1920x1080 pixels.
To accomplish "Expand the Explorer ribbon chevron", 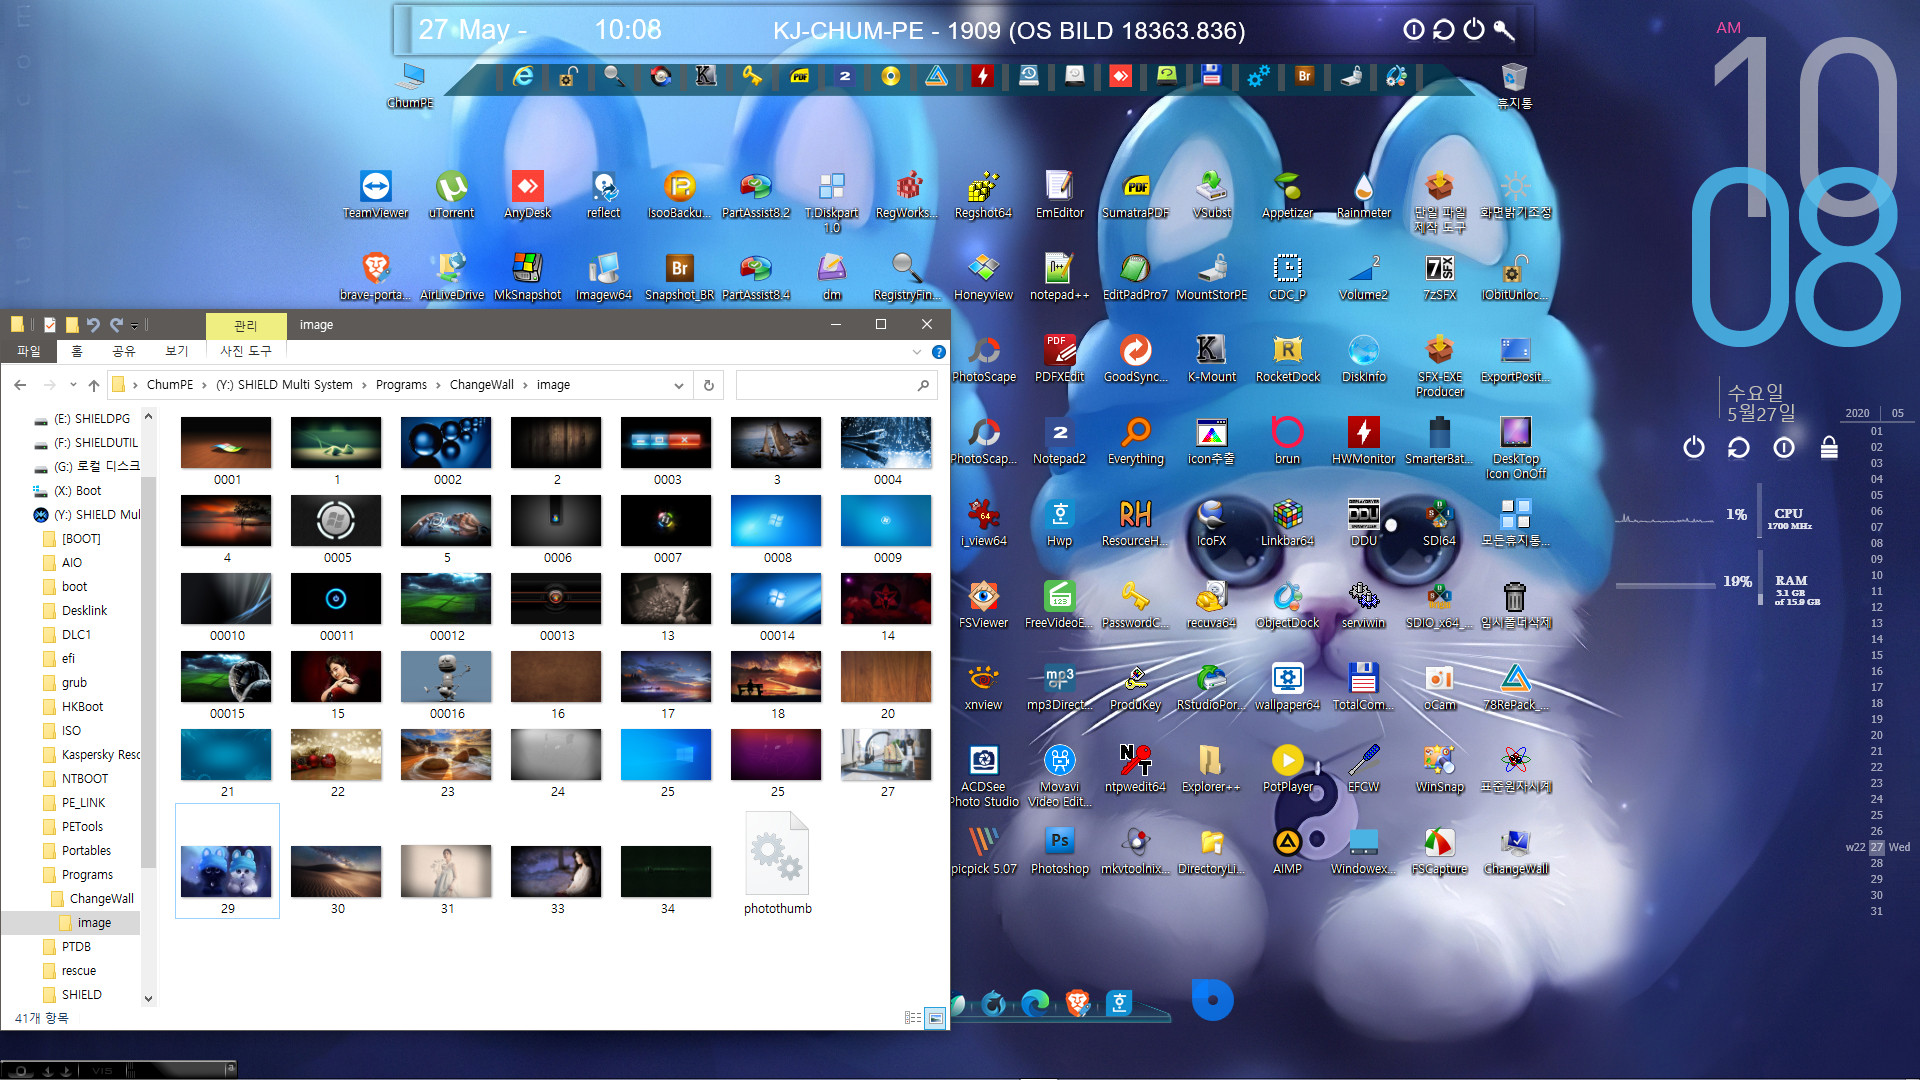I will click(x=917, y=352).
